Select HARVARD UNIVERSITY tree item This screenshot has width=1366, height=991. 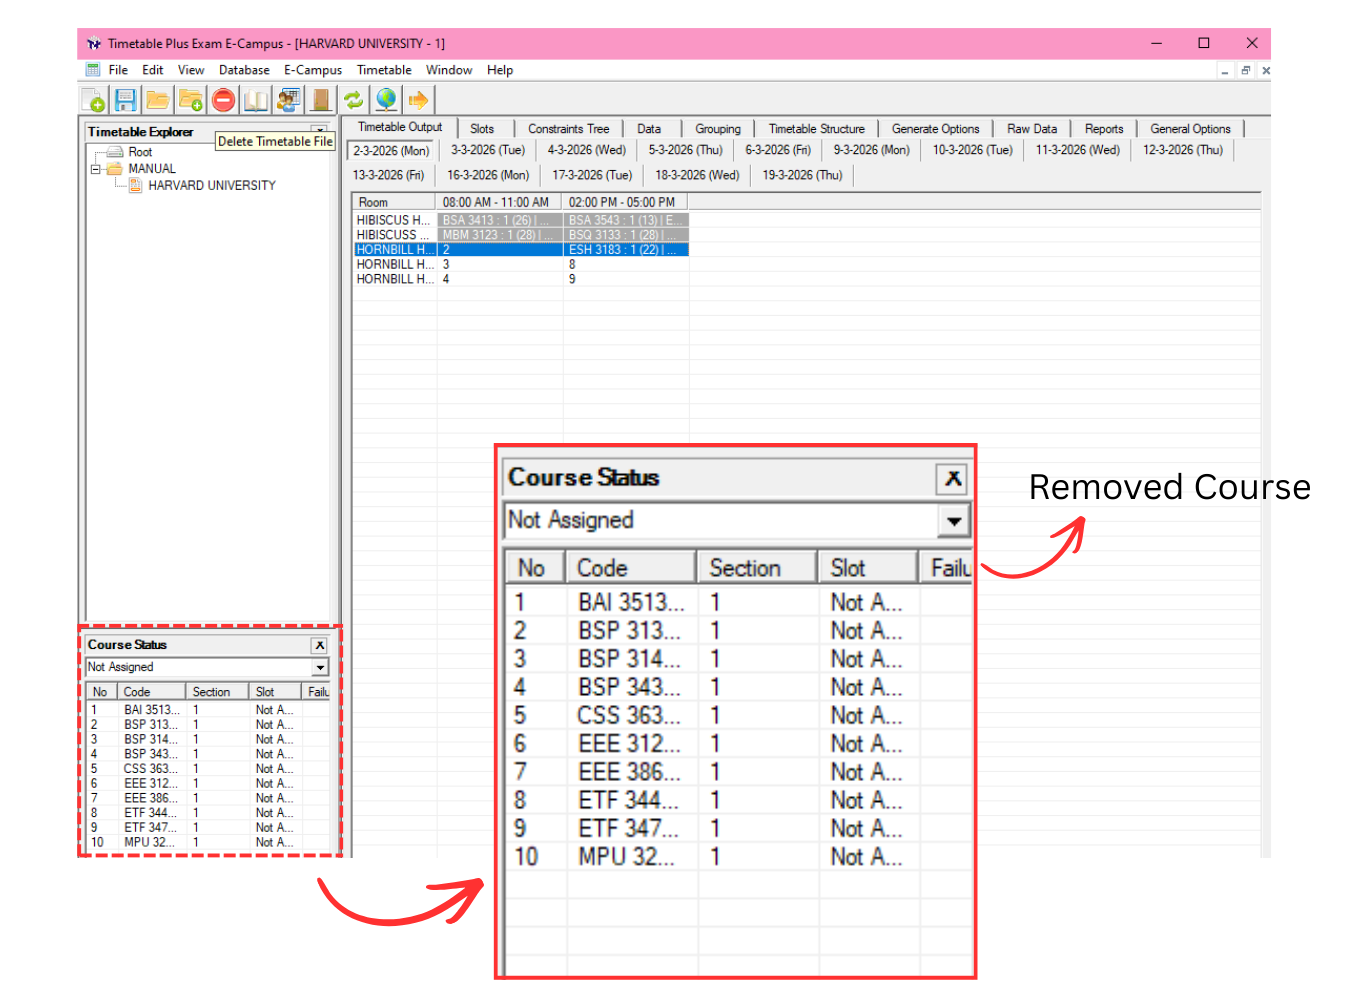(212, 185)
